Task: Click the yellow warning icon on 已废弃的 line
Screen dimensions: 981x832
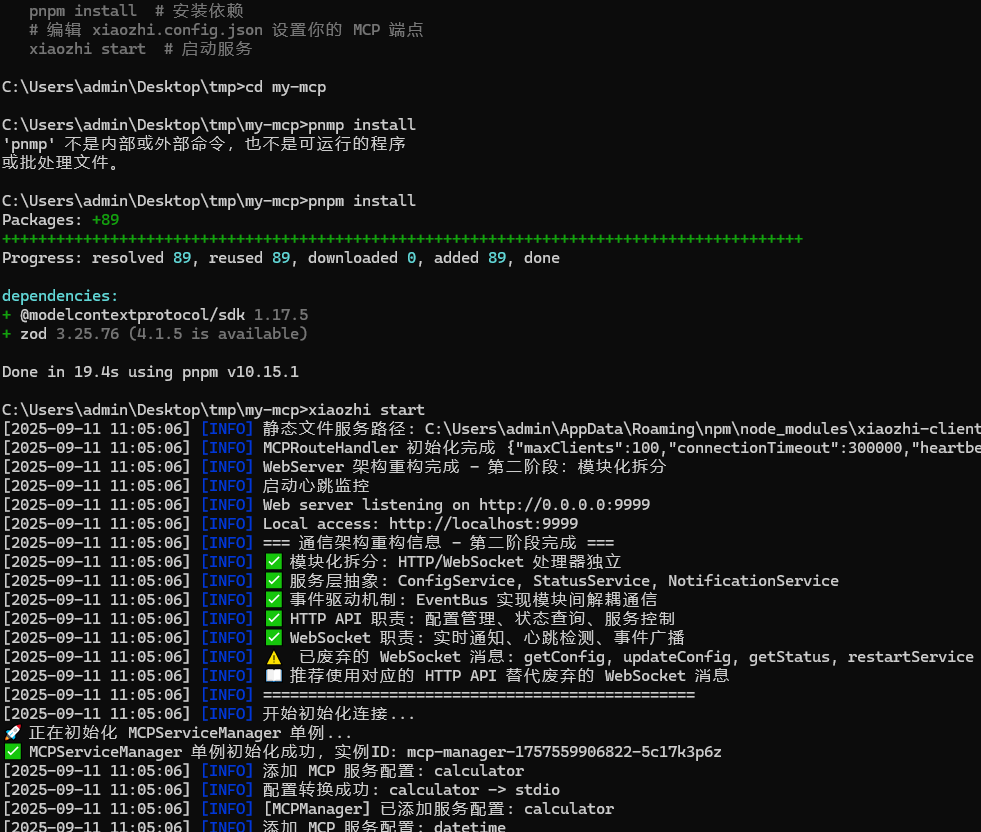Action: click(x=273, y=657)
